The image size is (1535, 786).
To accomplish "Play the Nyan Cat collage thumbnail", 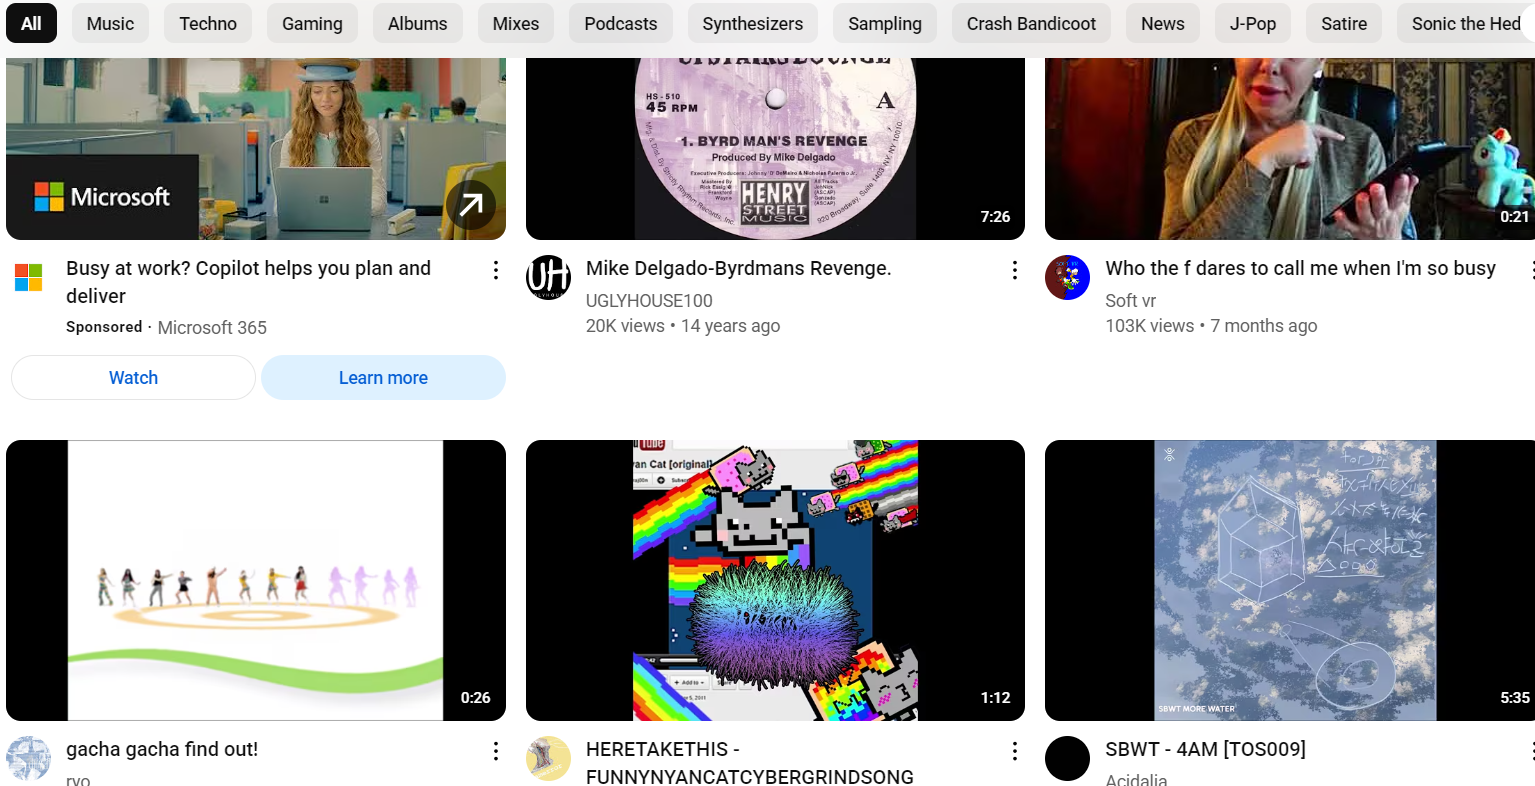I will click(775, 580).
